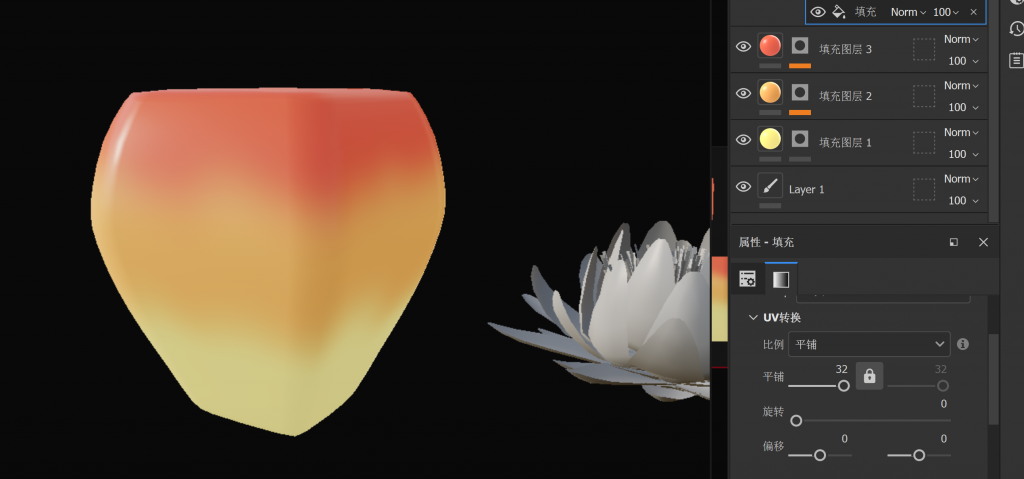Select the 填充图层 3 layer name
The image size is (1024, 479).
[845, 49]
